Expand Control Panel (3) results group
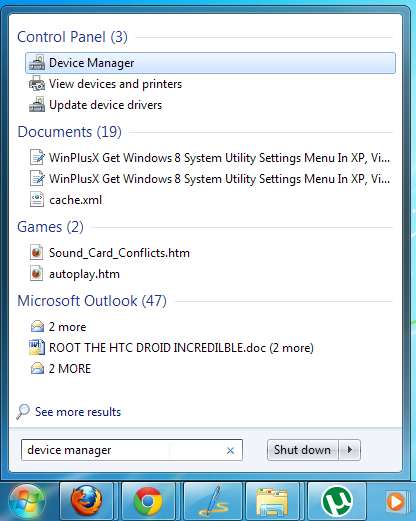The width and height of the screenshot is (416, 521). [x=72, y=37]
